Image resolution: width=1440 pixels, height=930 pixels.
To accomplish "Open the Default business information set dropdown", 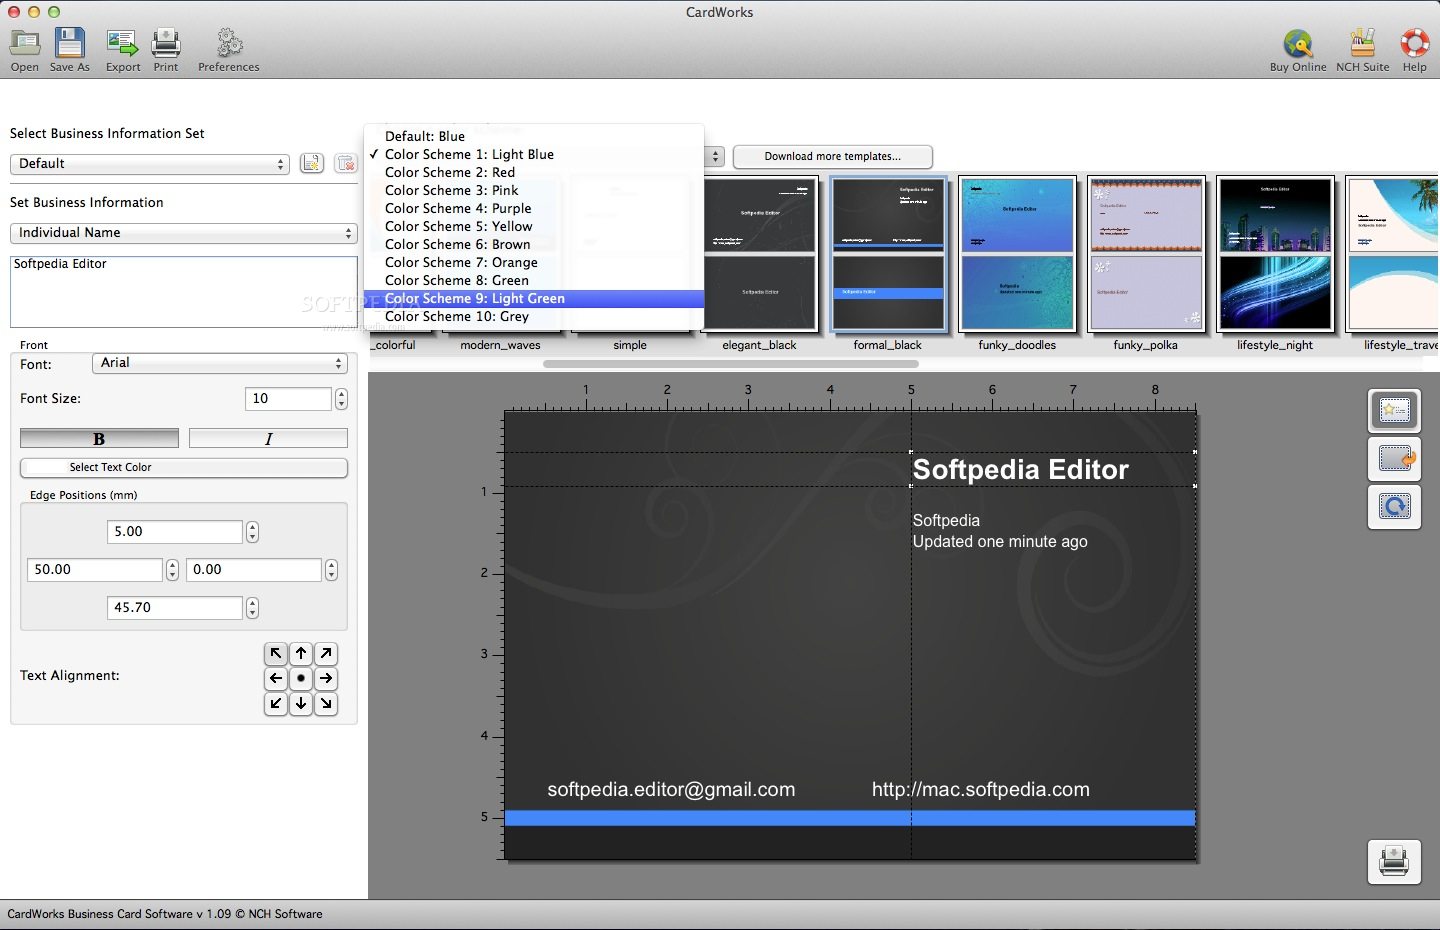I will coord(148,163).
